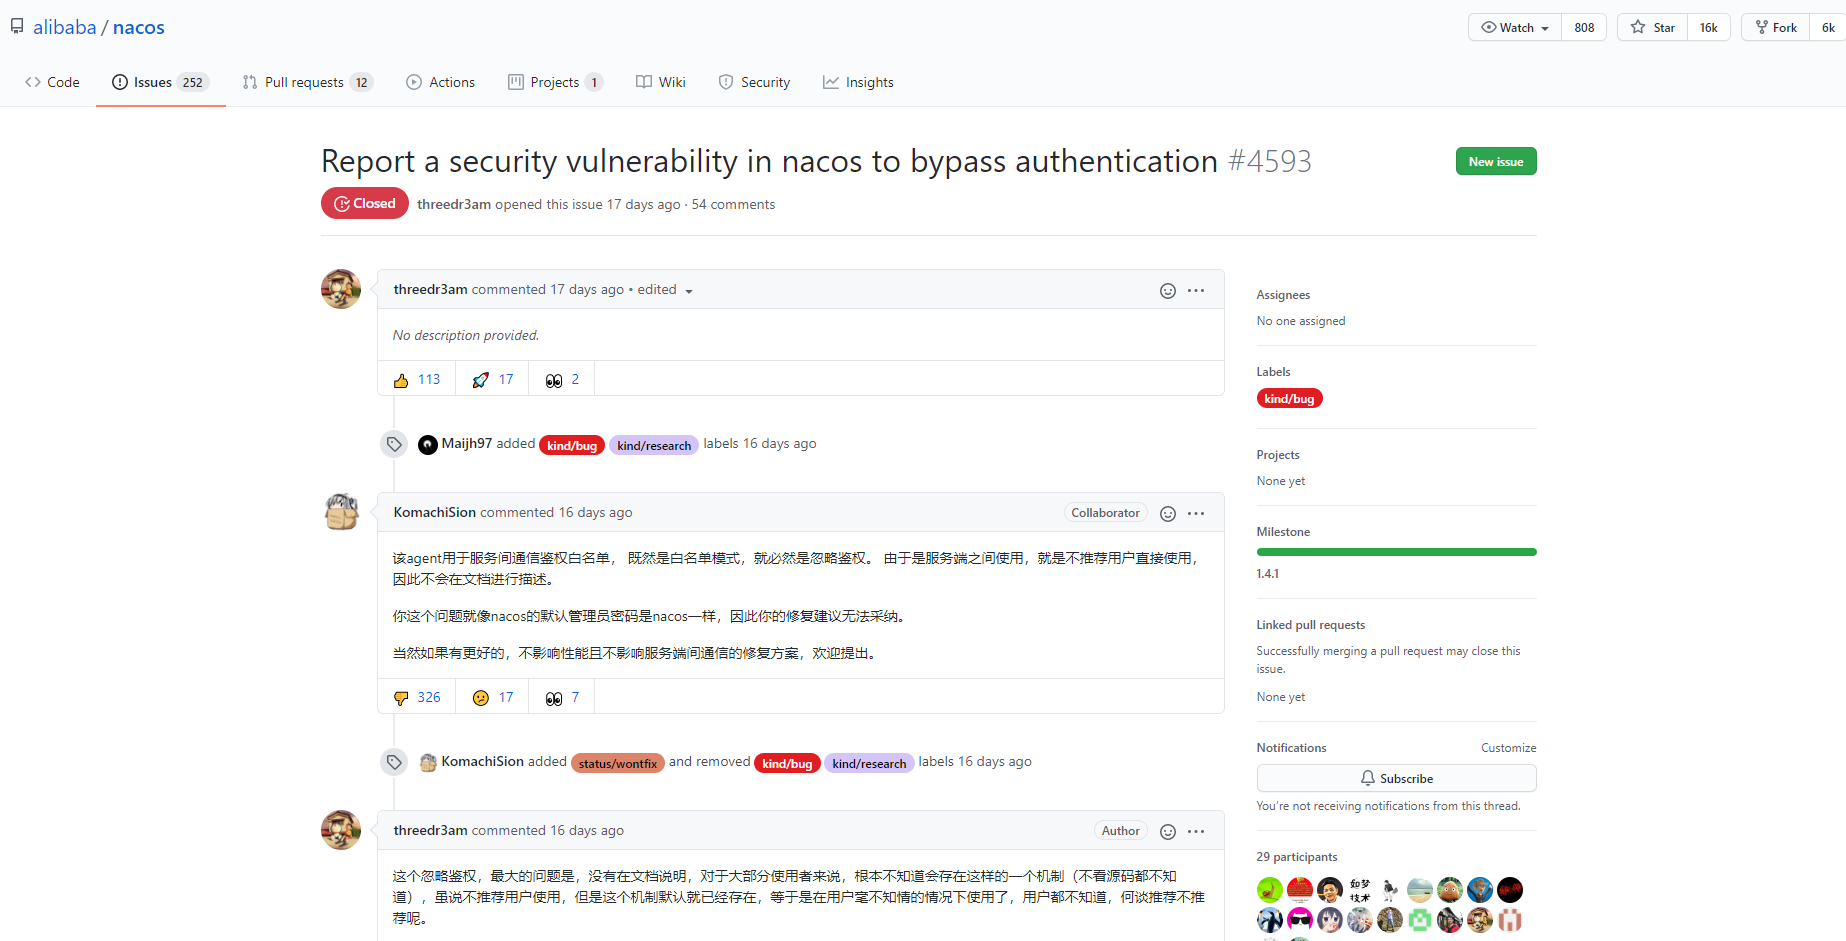Expand the Watch dropdown
The image size is (1846, 941).
(x=1513, y=27)
